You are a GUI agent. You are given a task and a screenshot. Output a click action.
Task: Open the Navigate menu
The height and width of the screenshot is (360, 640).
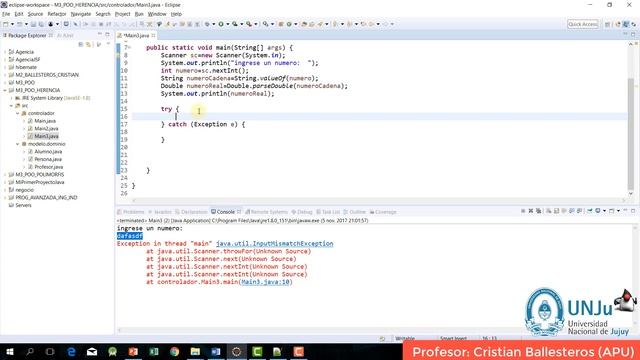(x=81, y=14)
